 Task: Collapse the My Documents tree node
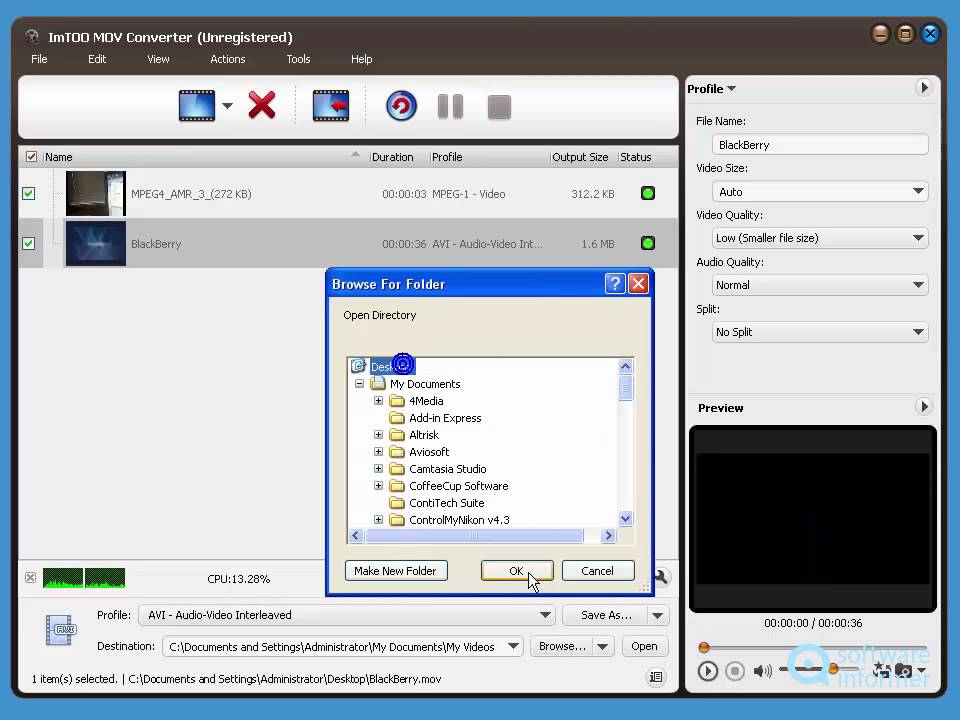point(359,384)
